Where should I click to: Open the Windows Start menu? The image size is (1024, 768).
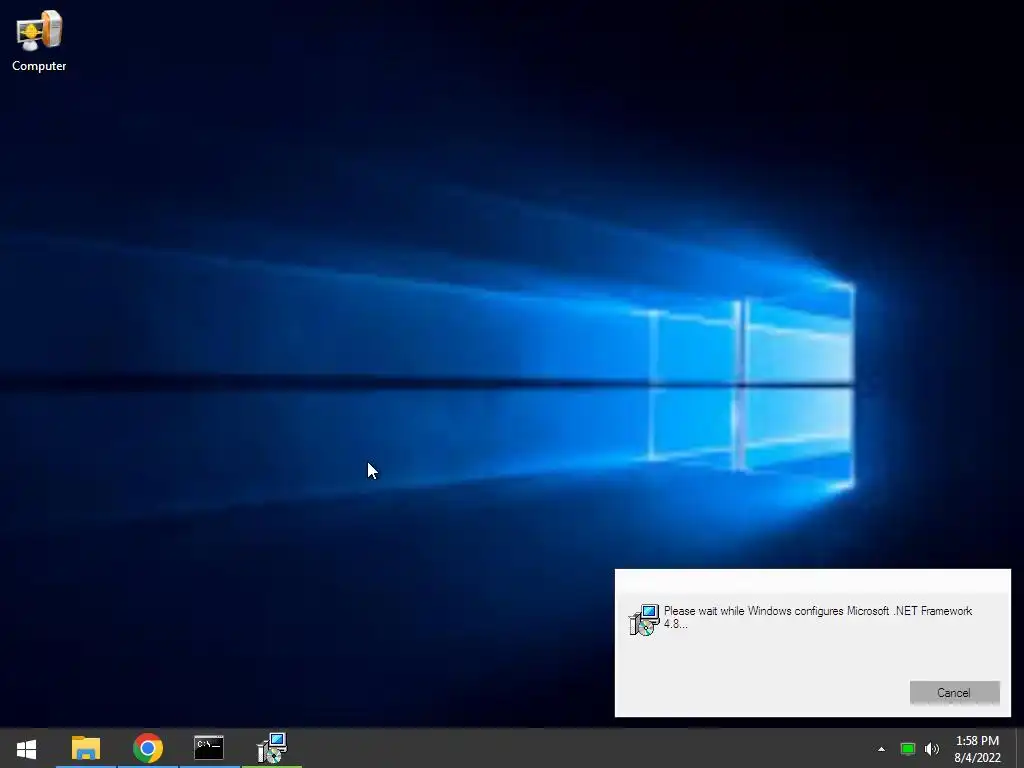tap(26, 748)
